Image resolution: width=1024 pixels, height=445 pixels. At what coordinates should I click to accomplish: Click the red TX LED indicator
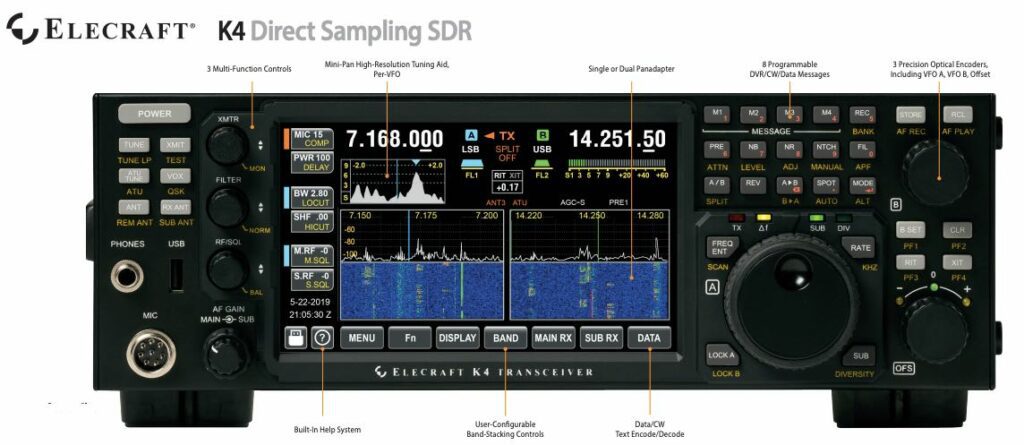tap(737, 218)
